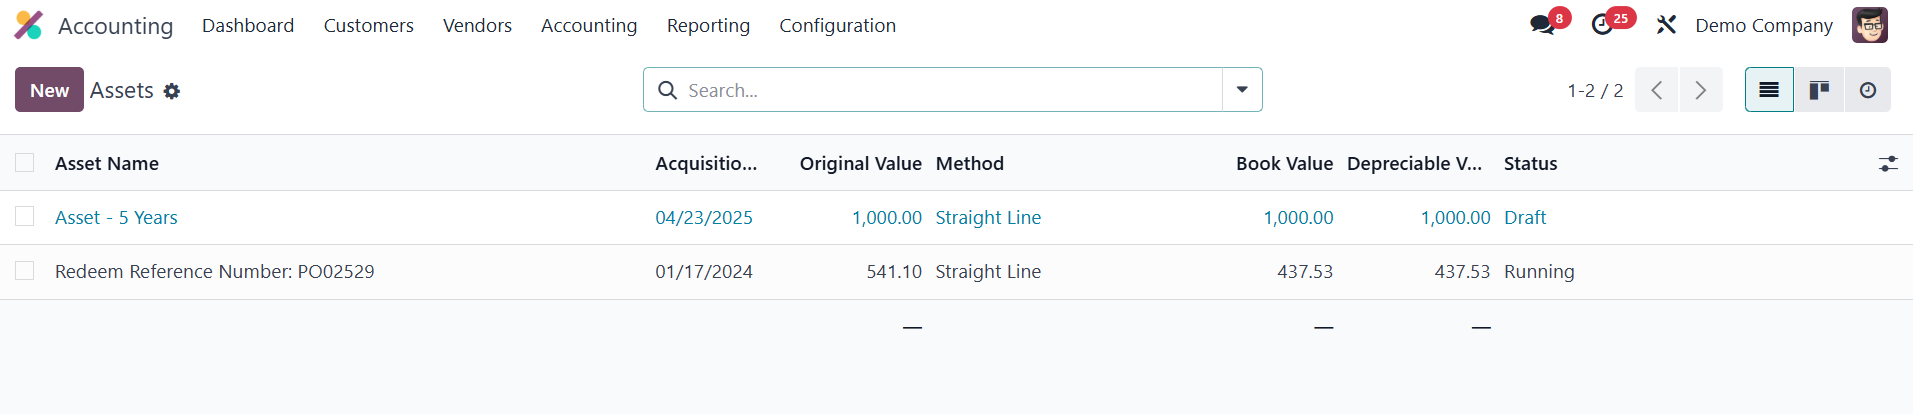Open the Assets gear settings icon
Screen dimensions: 1913x414
click(172, 91)
